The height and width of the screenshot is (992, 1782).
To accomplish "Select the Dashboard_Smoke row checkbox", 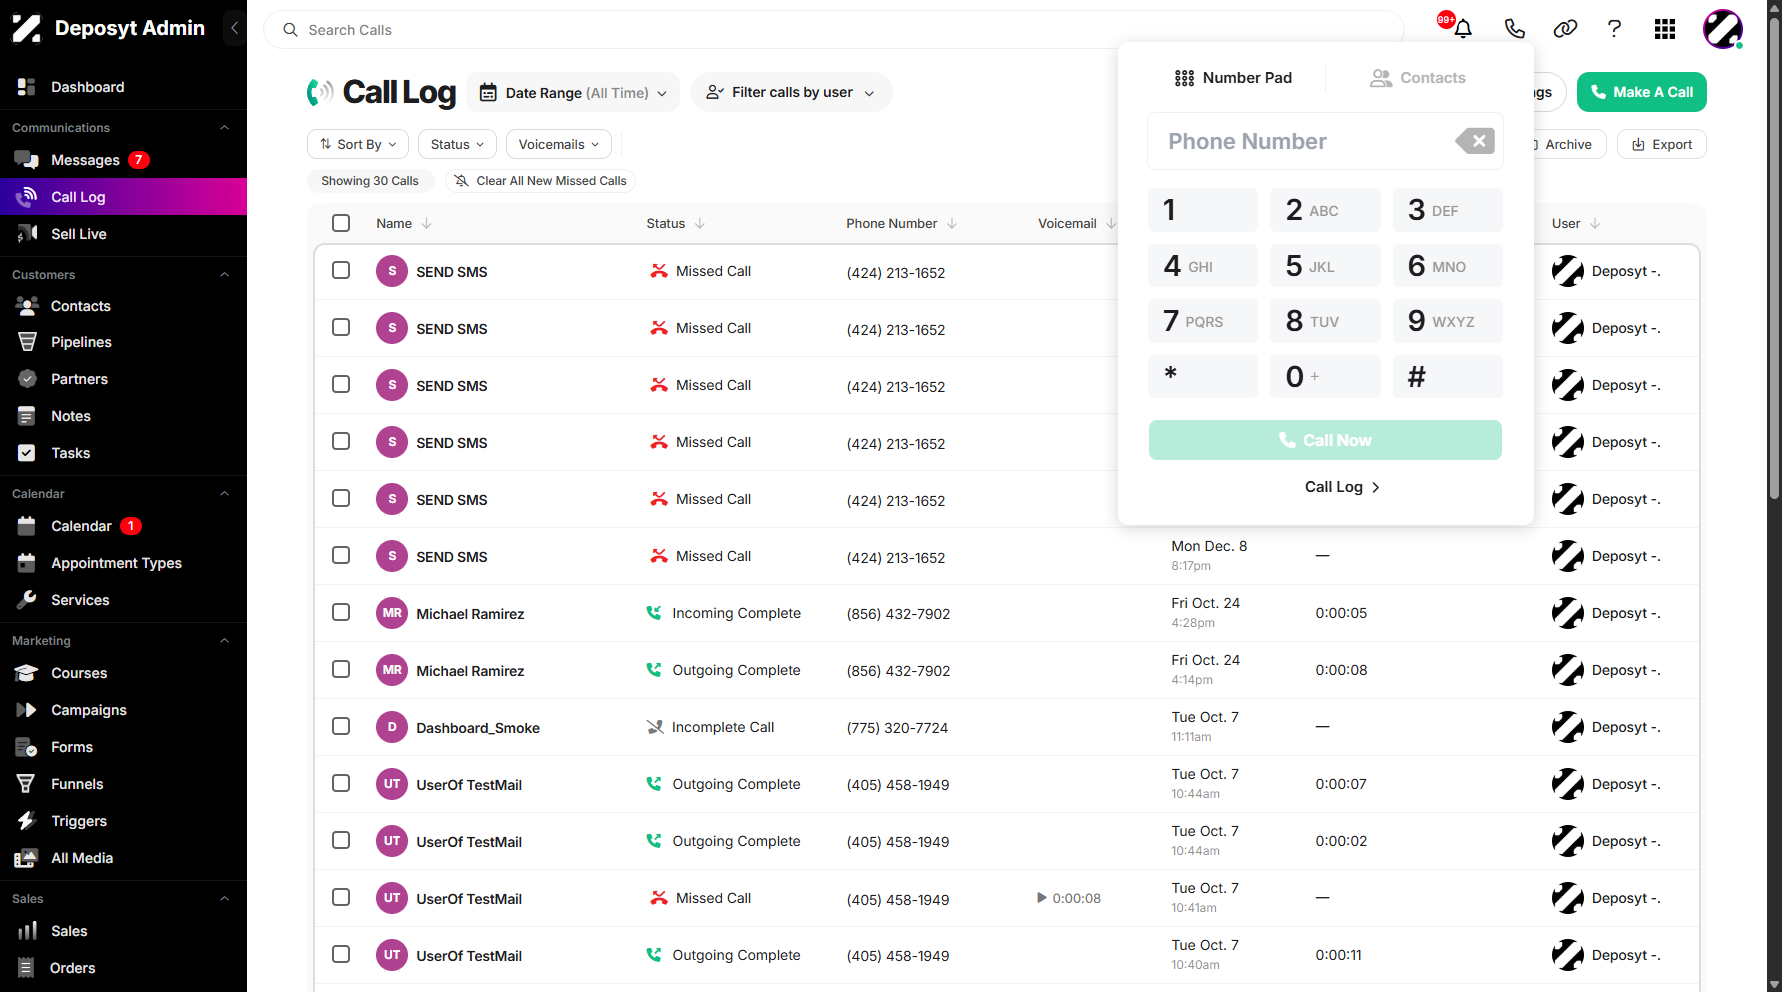I will [x=341, y=726].
